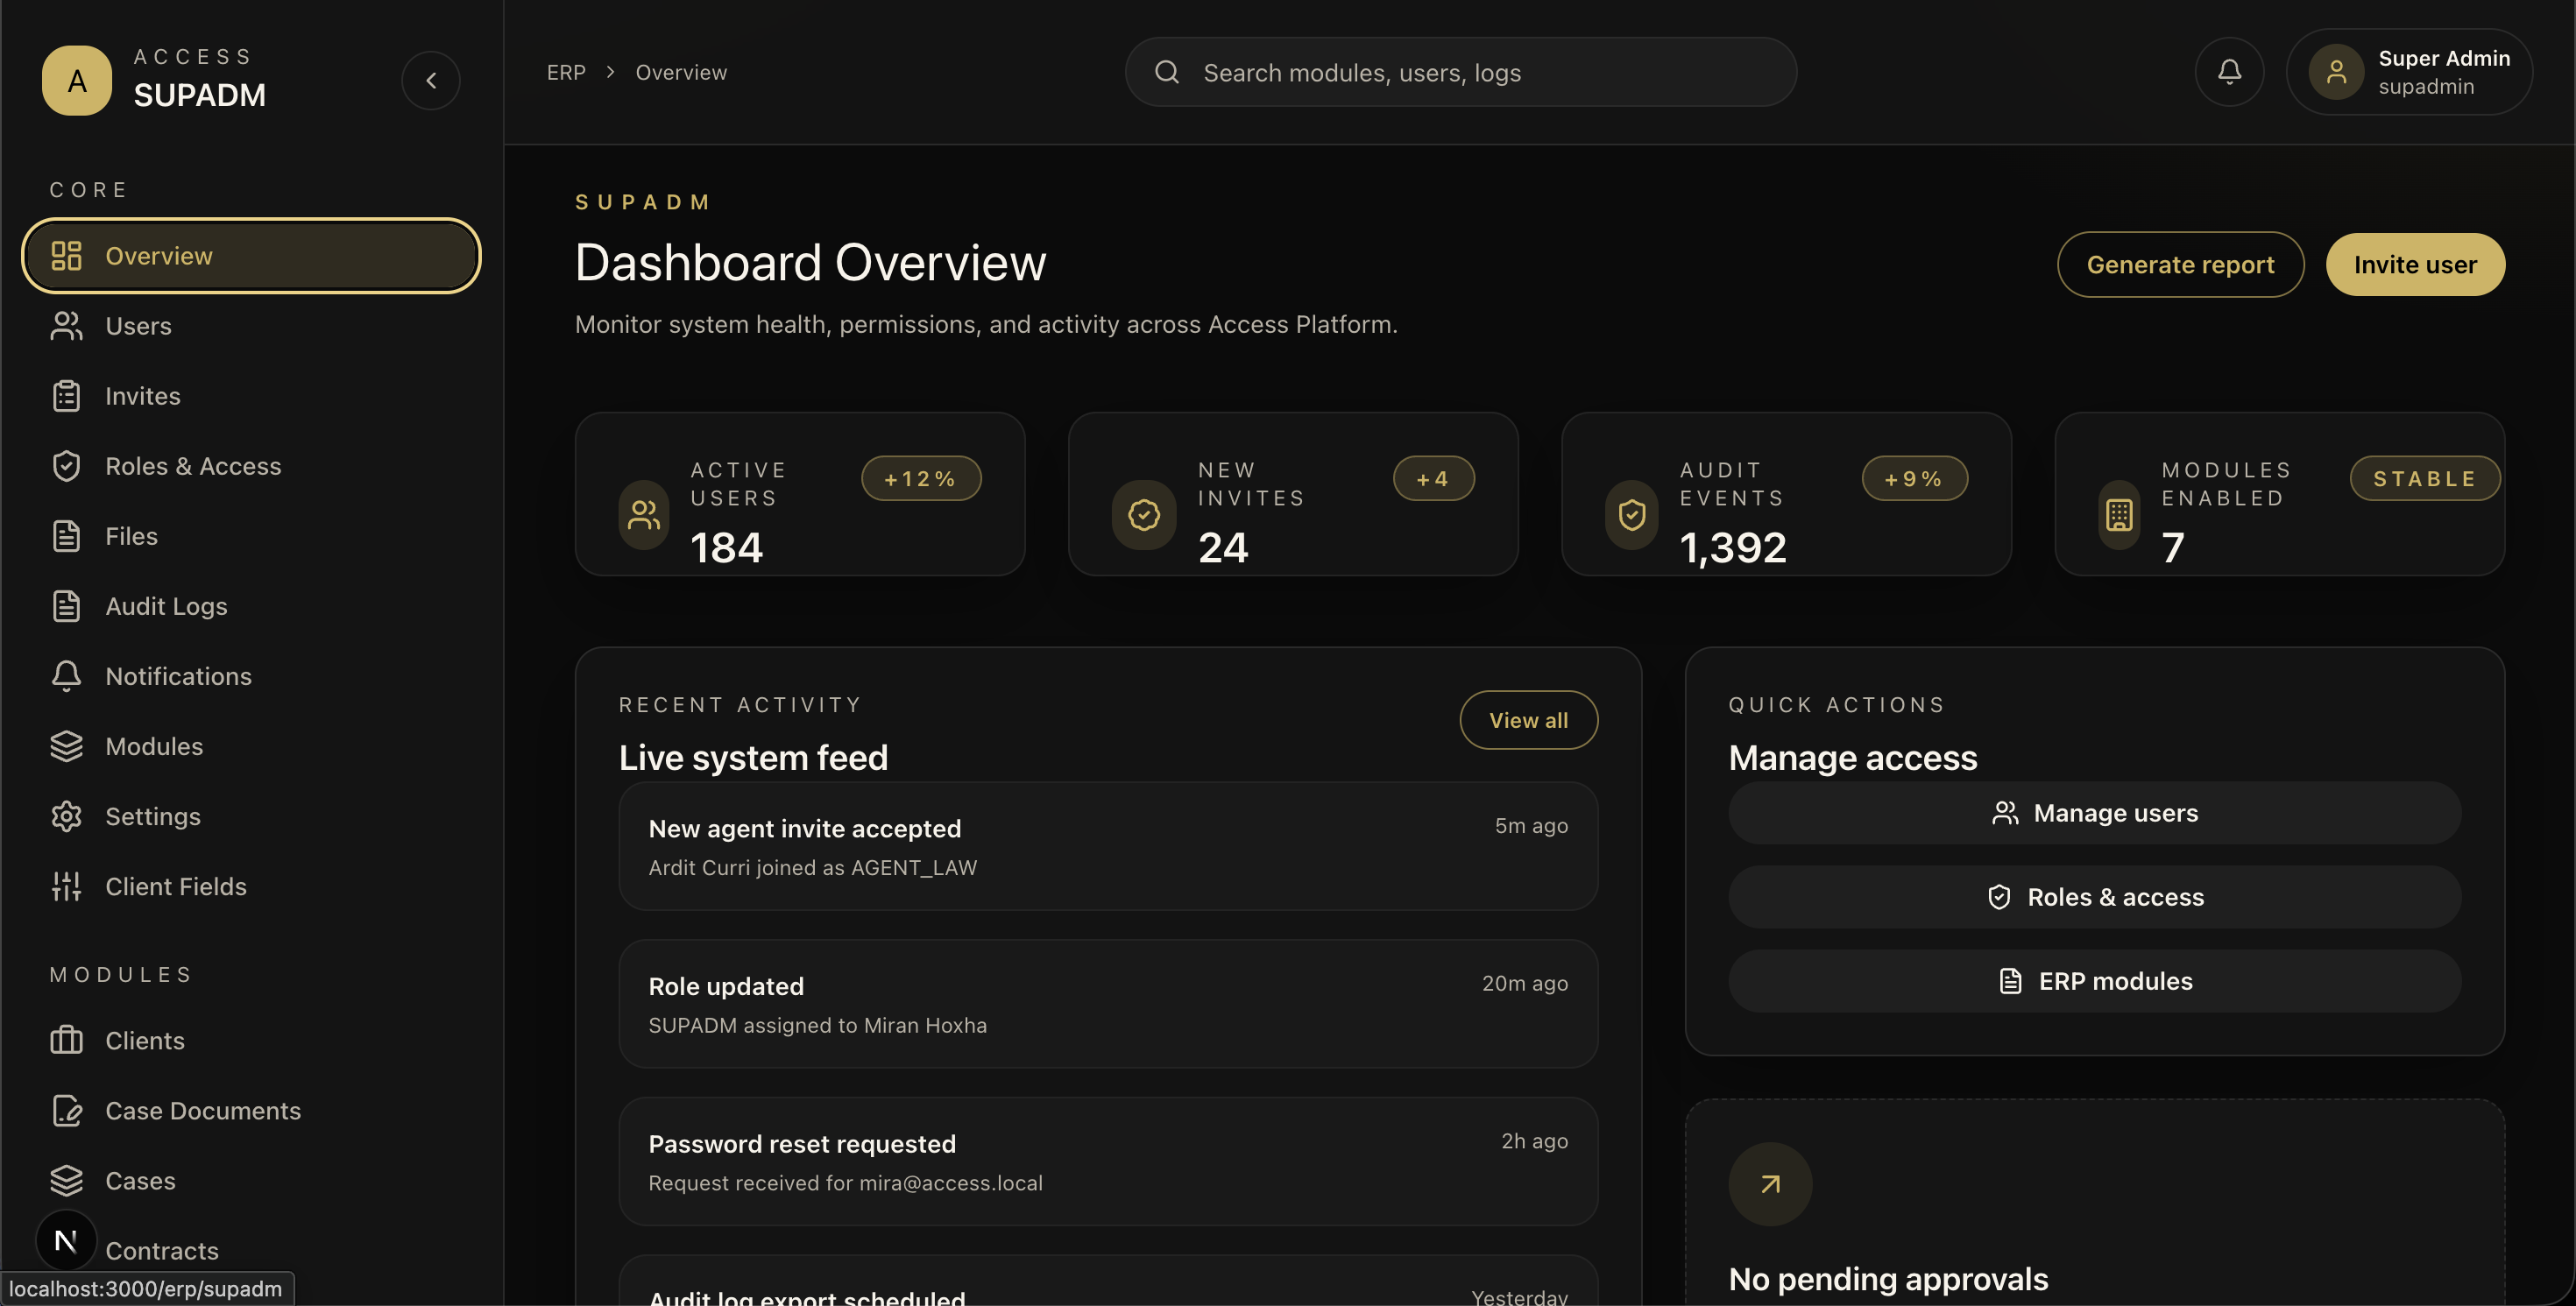The width and height of the screenshot is (2576, 1306).
Task: Open notifications via top bar bell icon
Action: coord(2229,72)
